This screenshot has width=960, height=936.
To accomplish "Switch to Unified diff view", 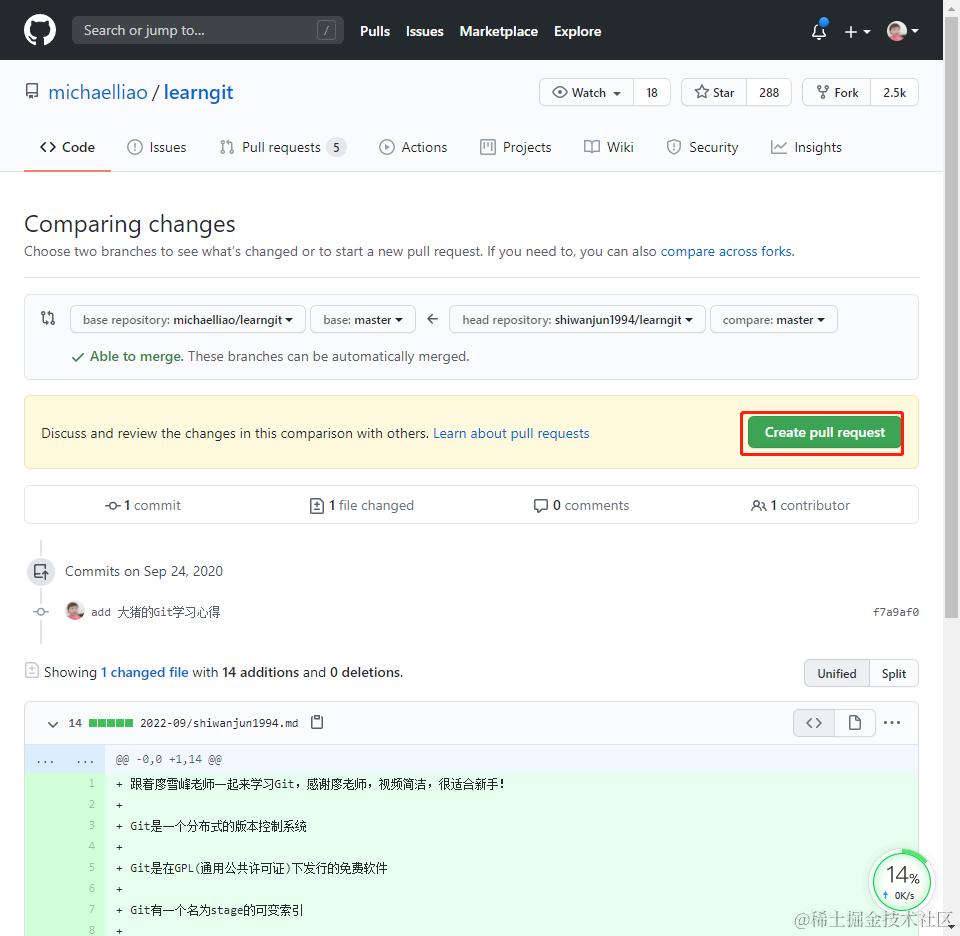I will coord(836,673).
